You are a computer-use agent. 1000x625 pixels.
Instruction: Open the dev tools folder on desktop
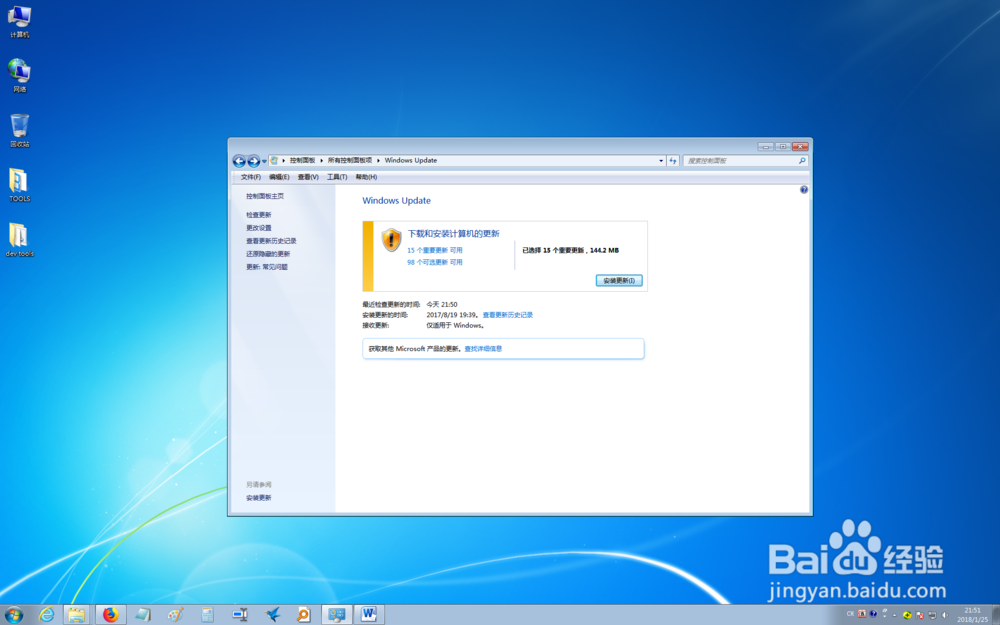click(x=19, y=240)
